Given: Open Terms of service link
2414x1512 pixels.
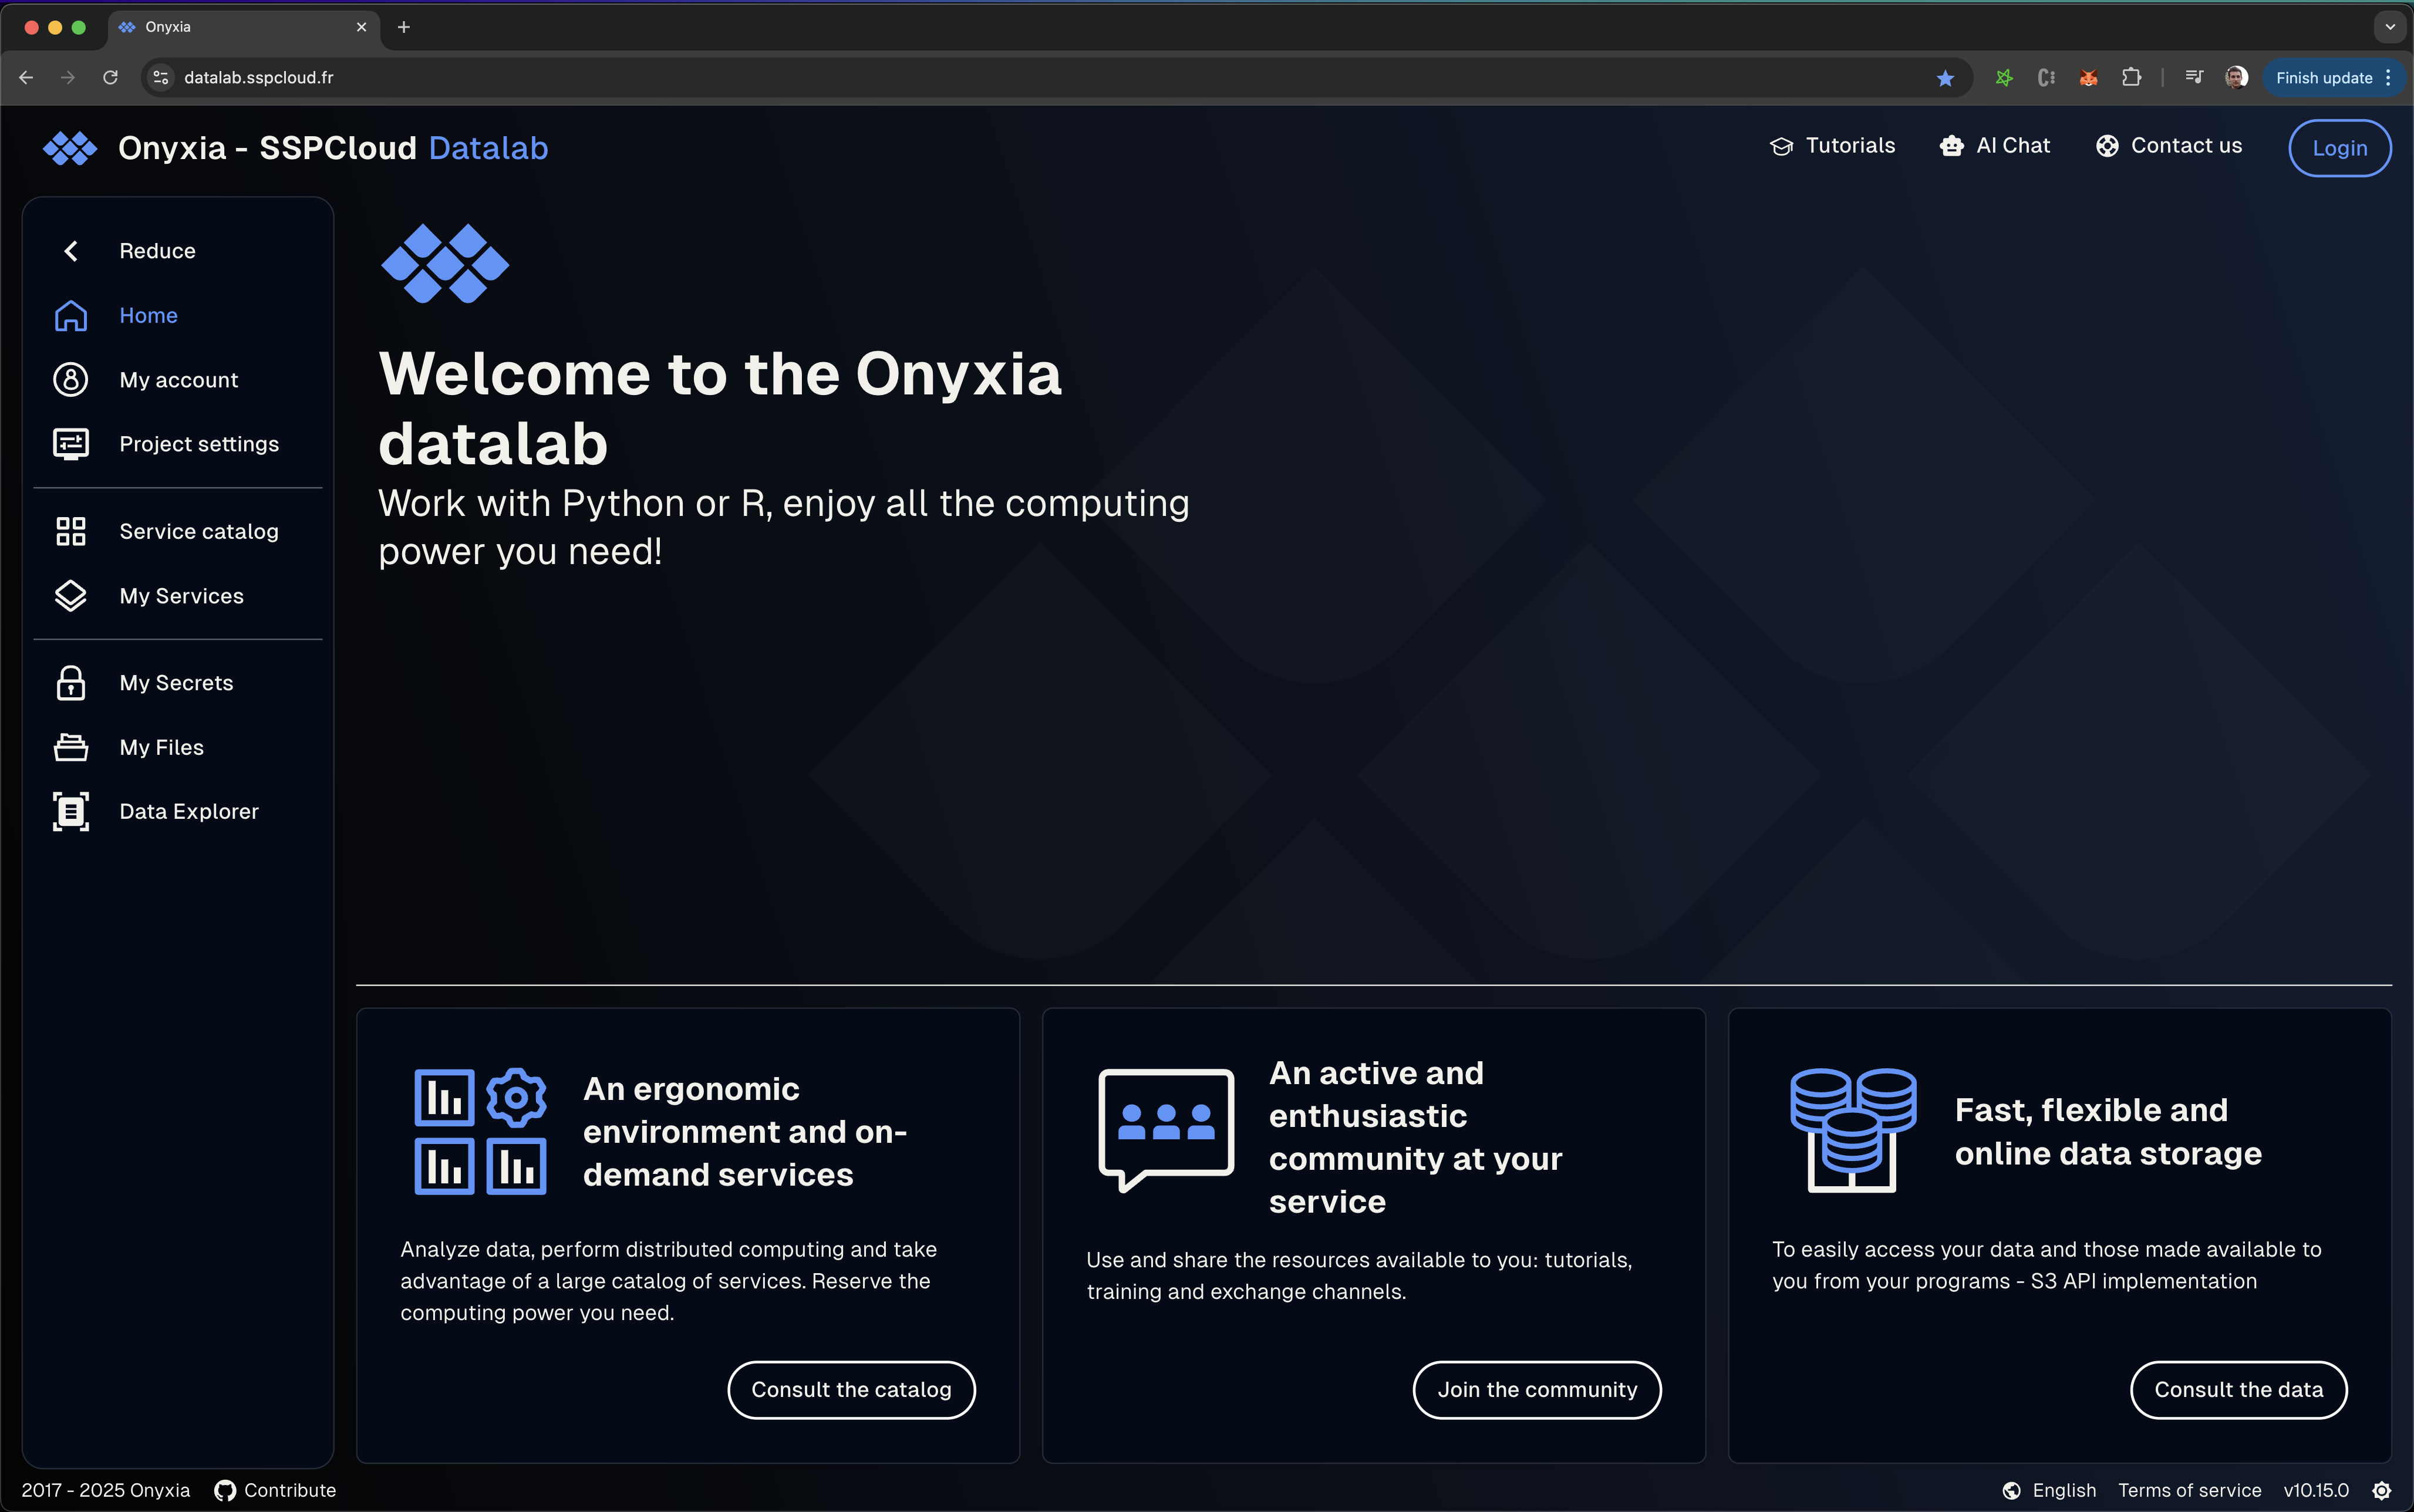Looking at the screenshot, I should click(2189, 1490).
